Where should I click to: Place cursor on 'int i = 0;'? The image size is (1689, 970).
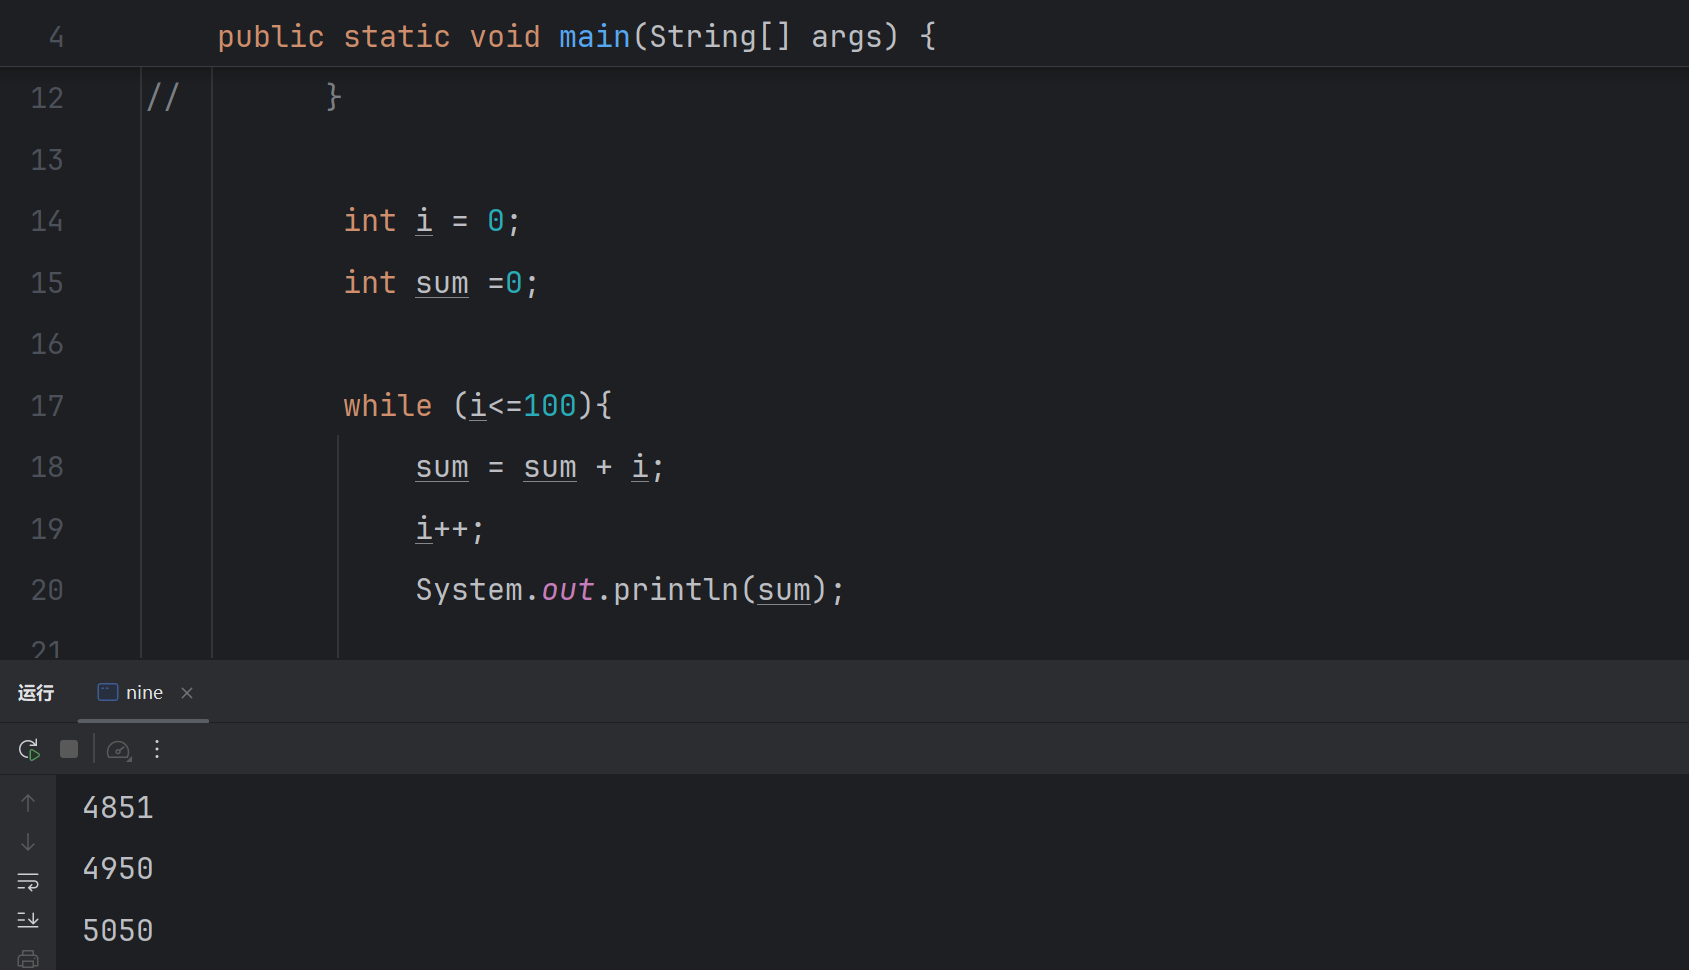click(x=432, y=221)
